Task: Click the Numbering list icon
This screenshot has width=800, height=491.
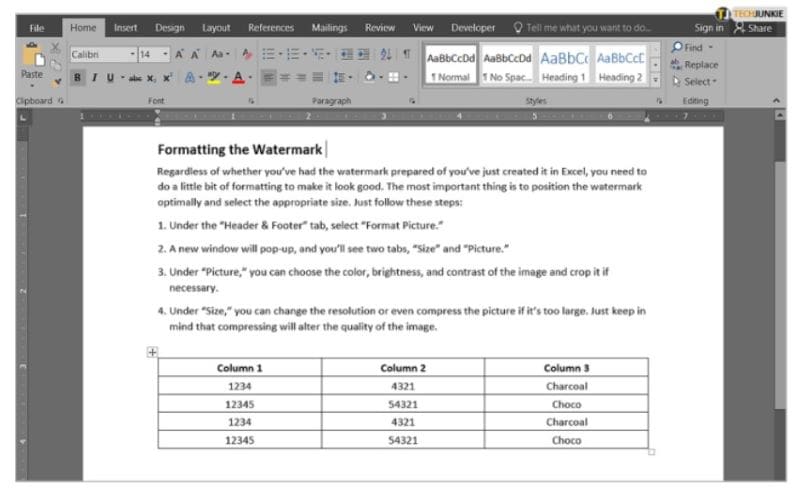Action: tap(293, 54)
